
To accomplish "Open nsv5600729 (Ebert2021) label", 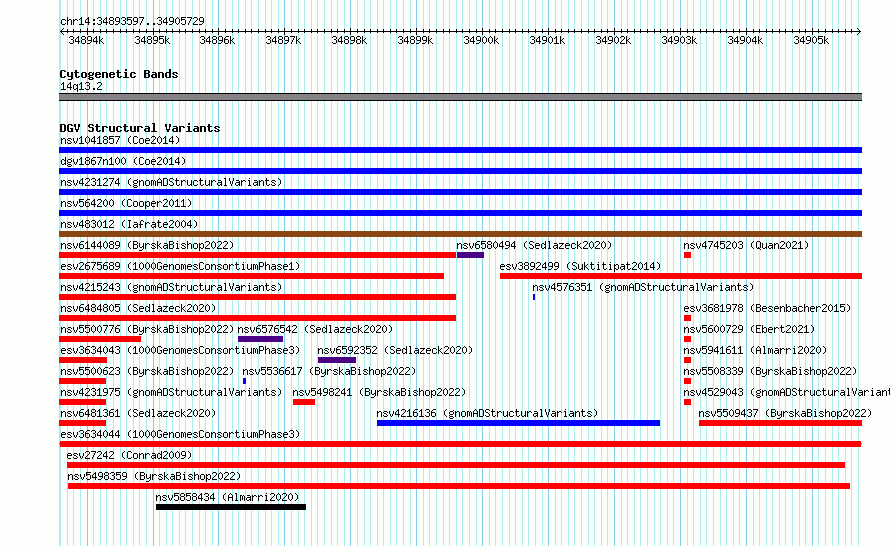I will (x=749, y=329).
